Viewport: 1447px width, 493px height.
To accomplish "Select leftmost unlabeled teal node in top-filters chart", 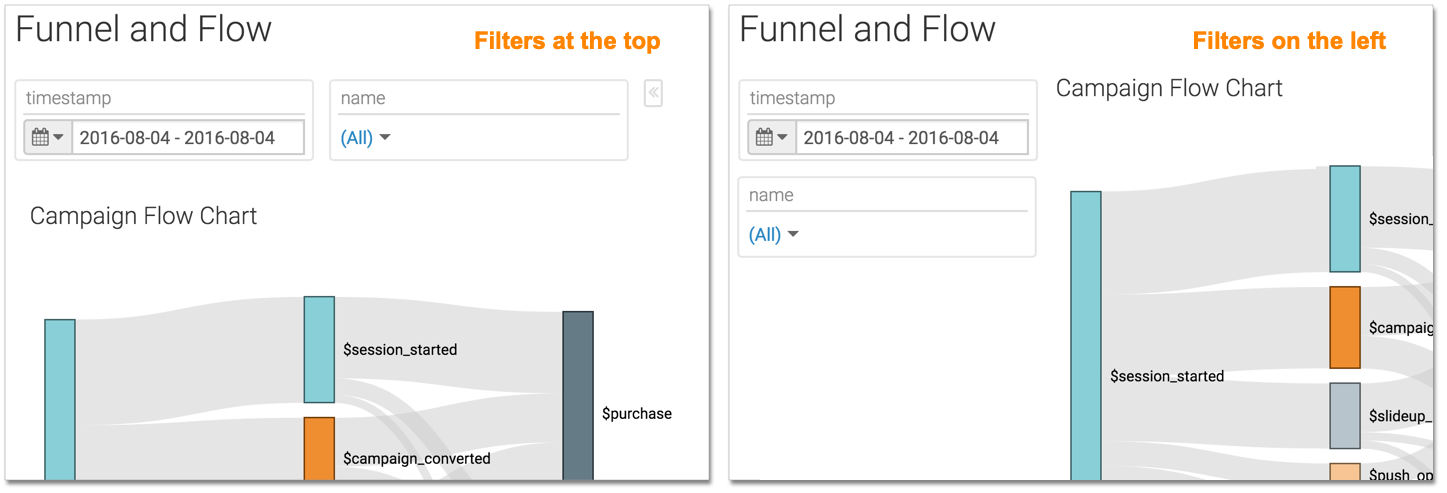I will (60, 399).
